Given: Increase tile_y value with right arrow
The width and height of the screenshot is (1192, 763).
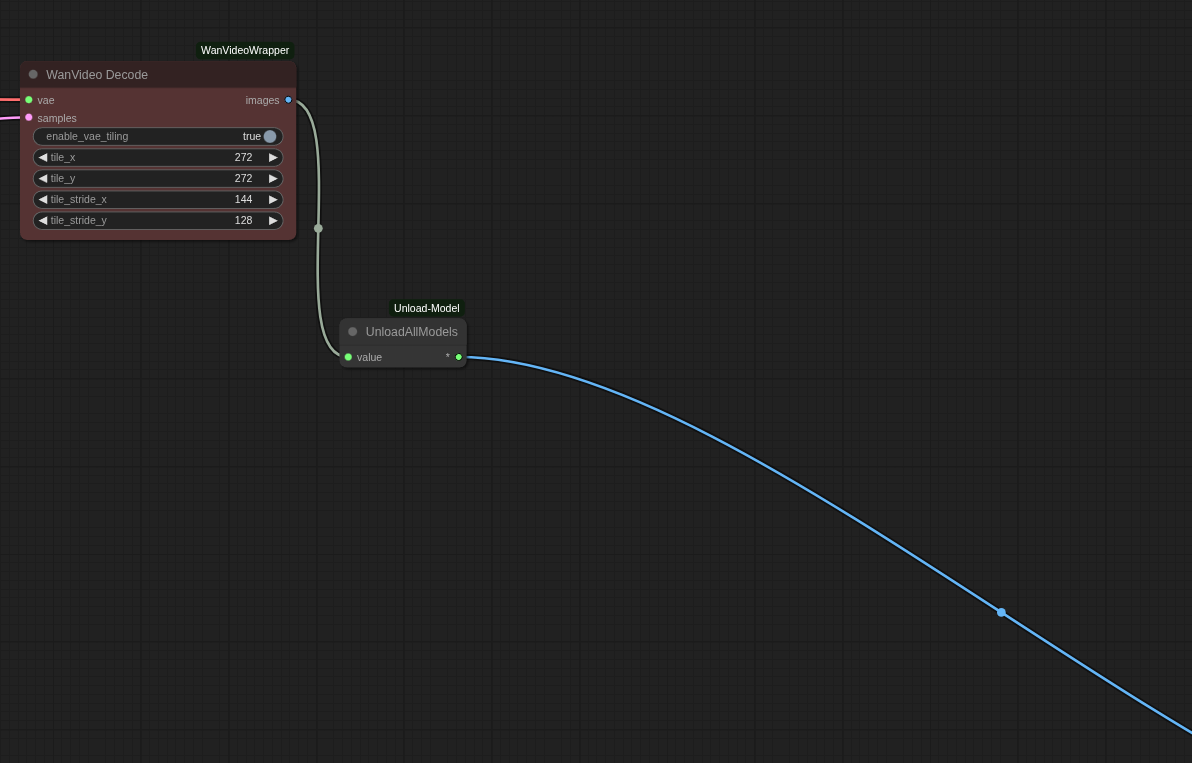Looking at the screenshot, I should pyautogui.click(x=274, y=179).
